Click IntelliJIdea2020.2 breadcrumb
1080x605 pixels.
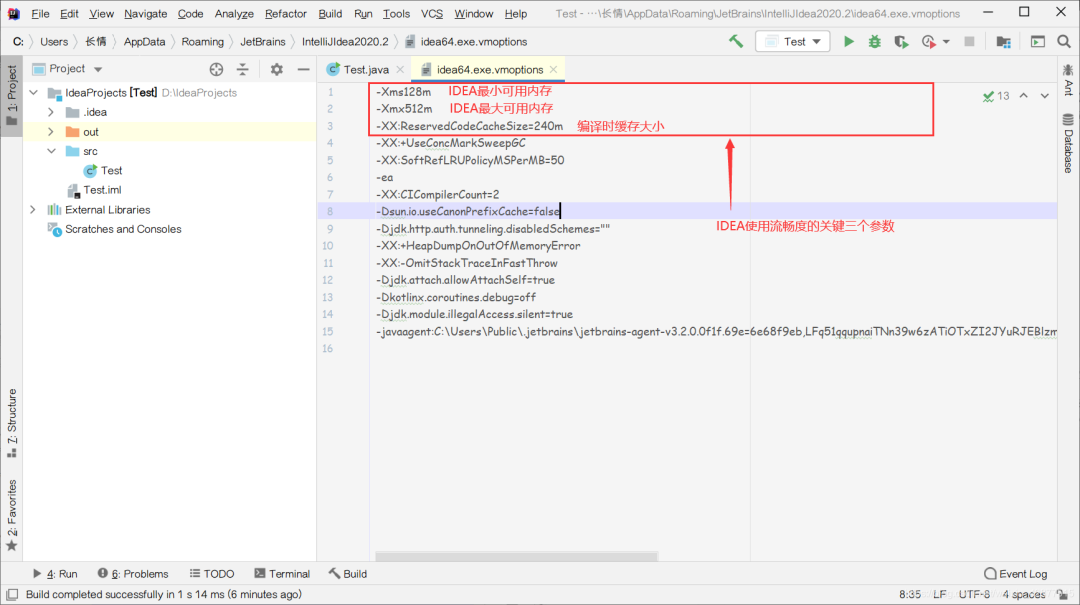pyautogui.click(x=345, y=41)
